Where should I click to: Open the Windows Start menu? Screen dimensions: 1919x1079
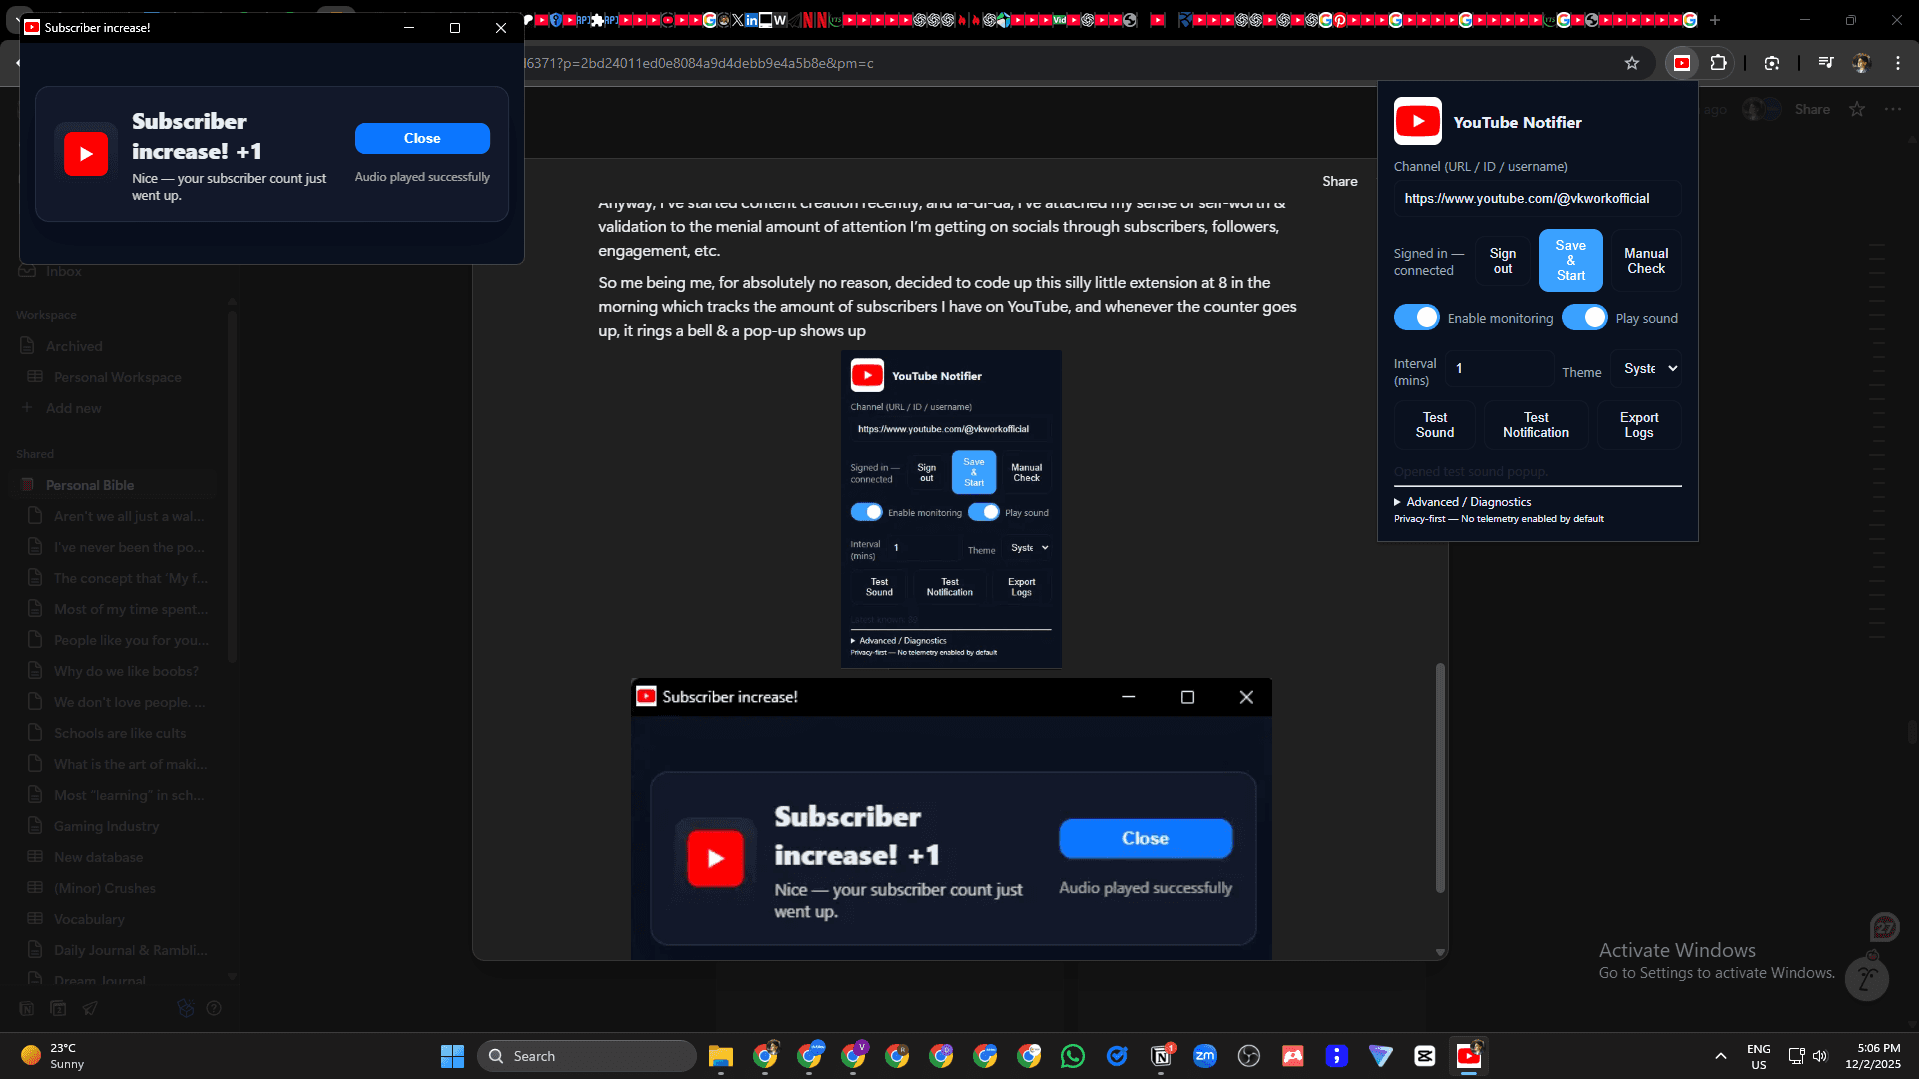coord(452,1056)
